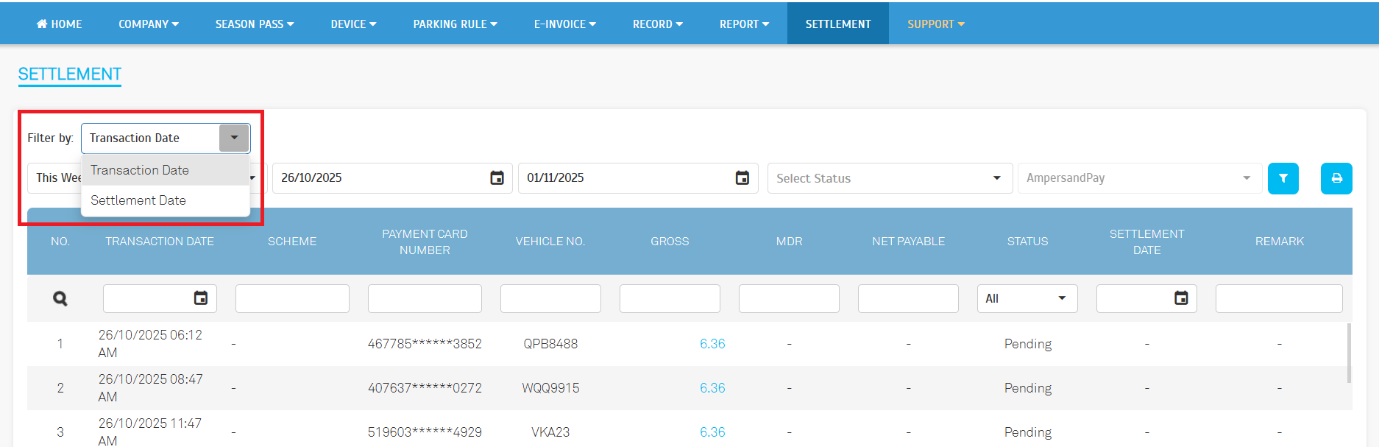Viewport: 1379px width, 447px height.
Task: Click the blue filter funnel icon button
Action: [x=1282, y=179]
